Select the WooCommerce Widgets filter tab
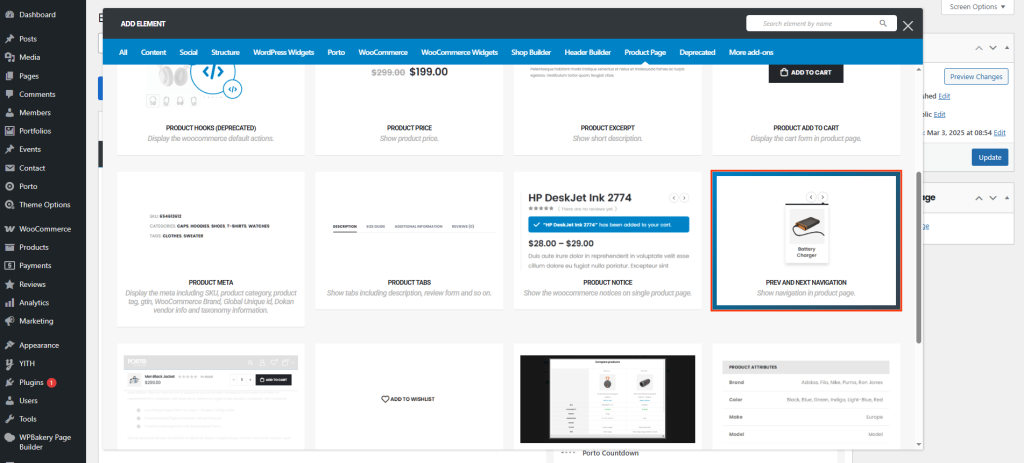 459,52
